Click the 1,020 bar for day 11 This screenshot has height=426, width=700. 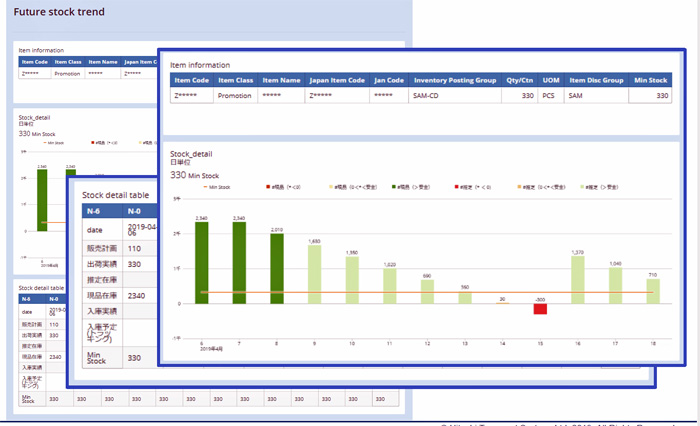390,286
